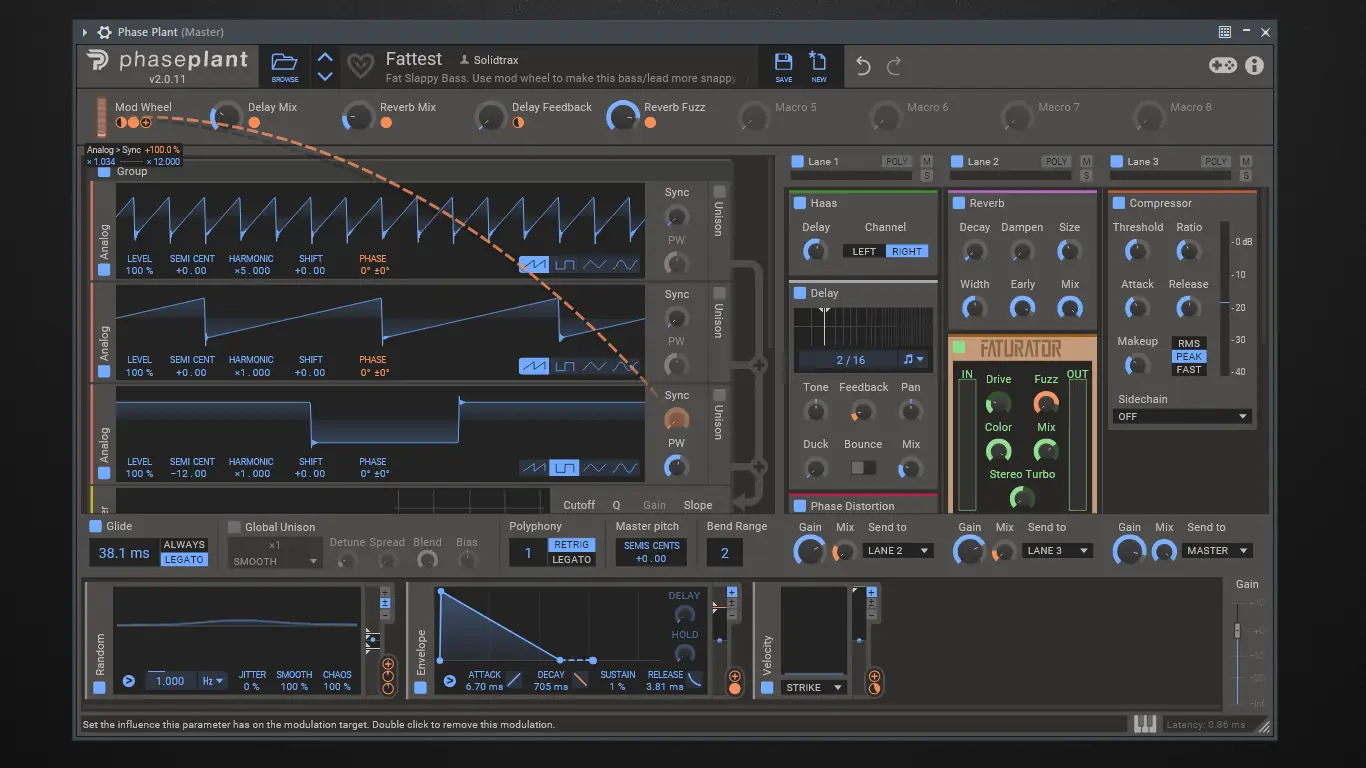
Task: Open the Send to MASTER dropdown
Action: (x=1217, y=550)
